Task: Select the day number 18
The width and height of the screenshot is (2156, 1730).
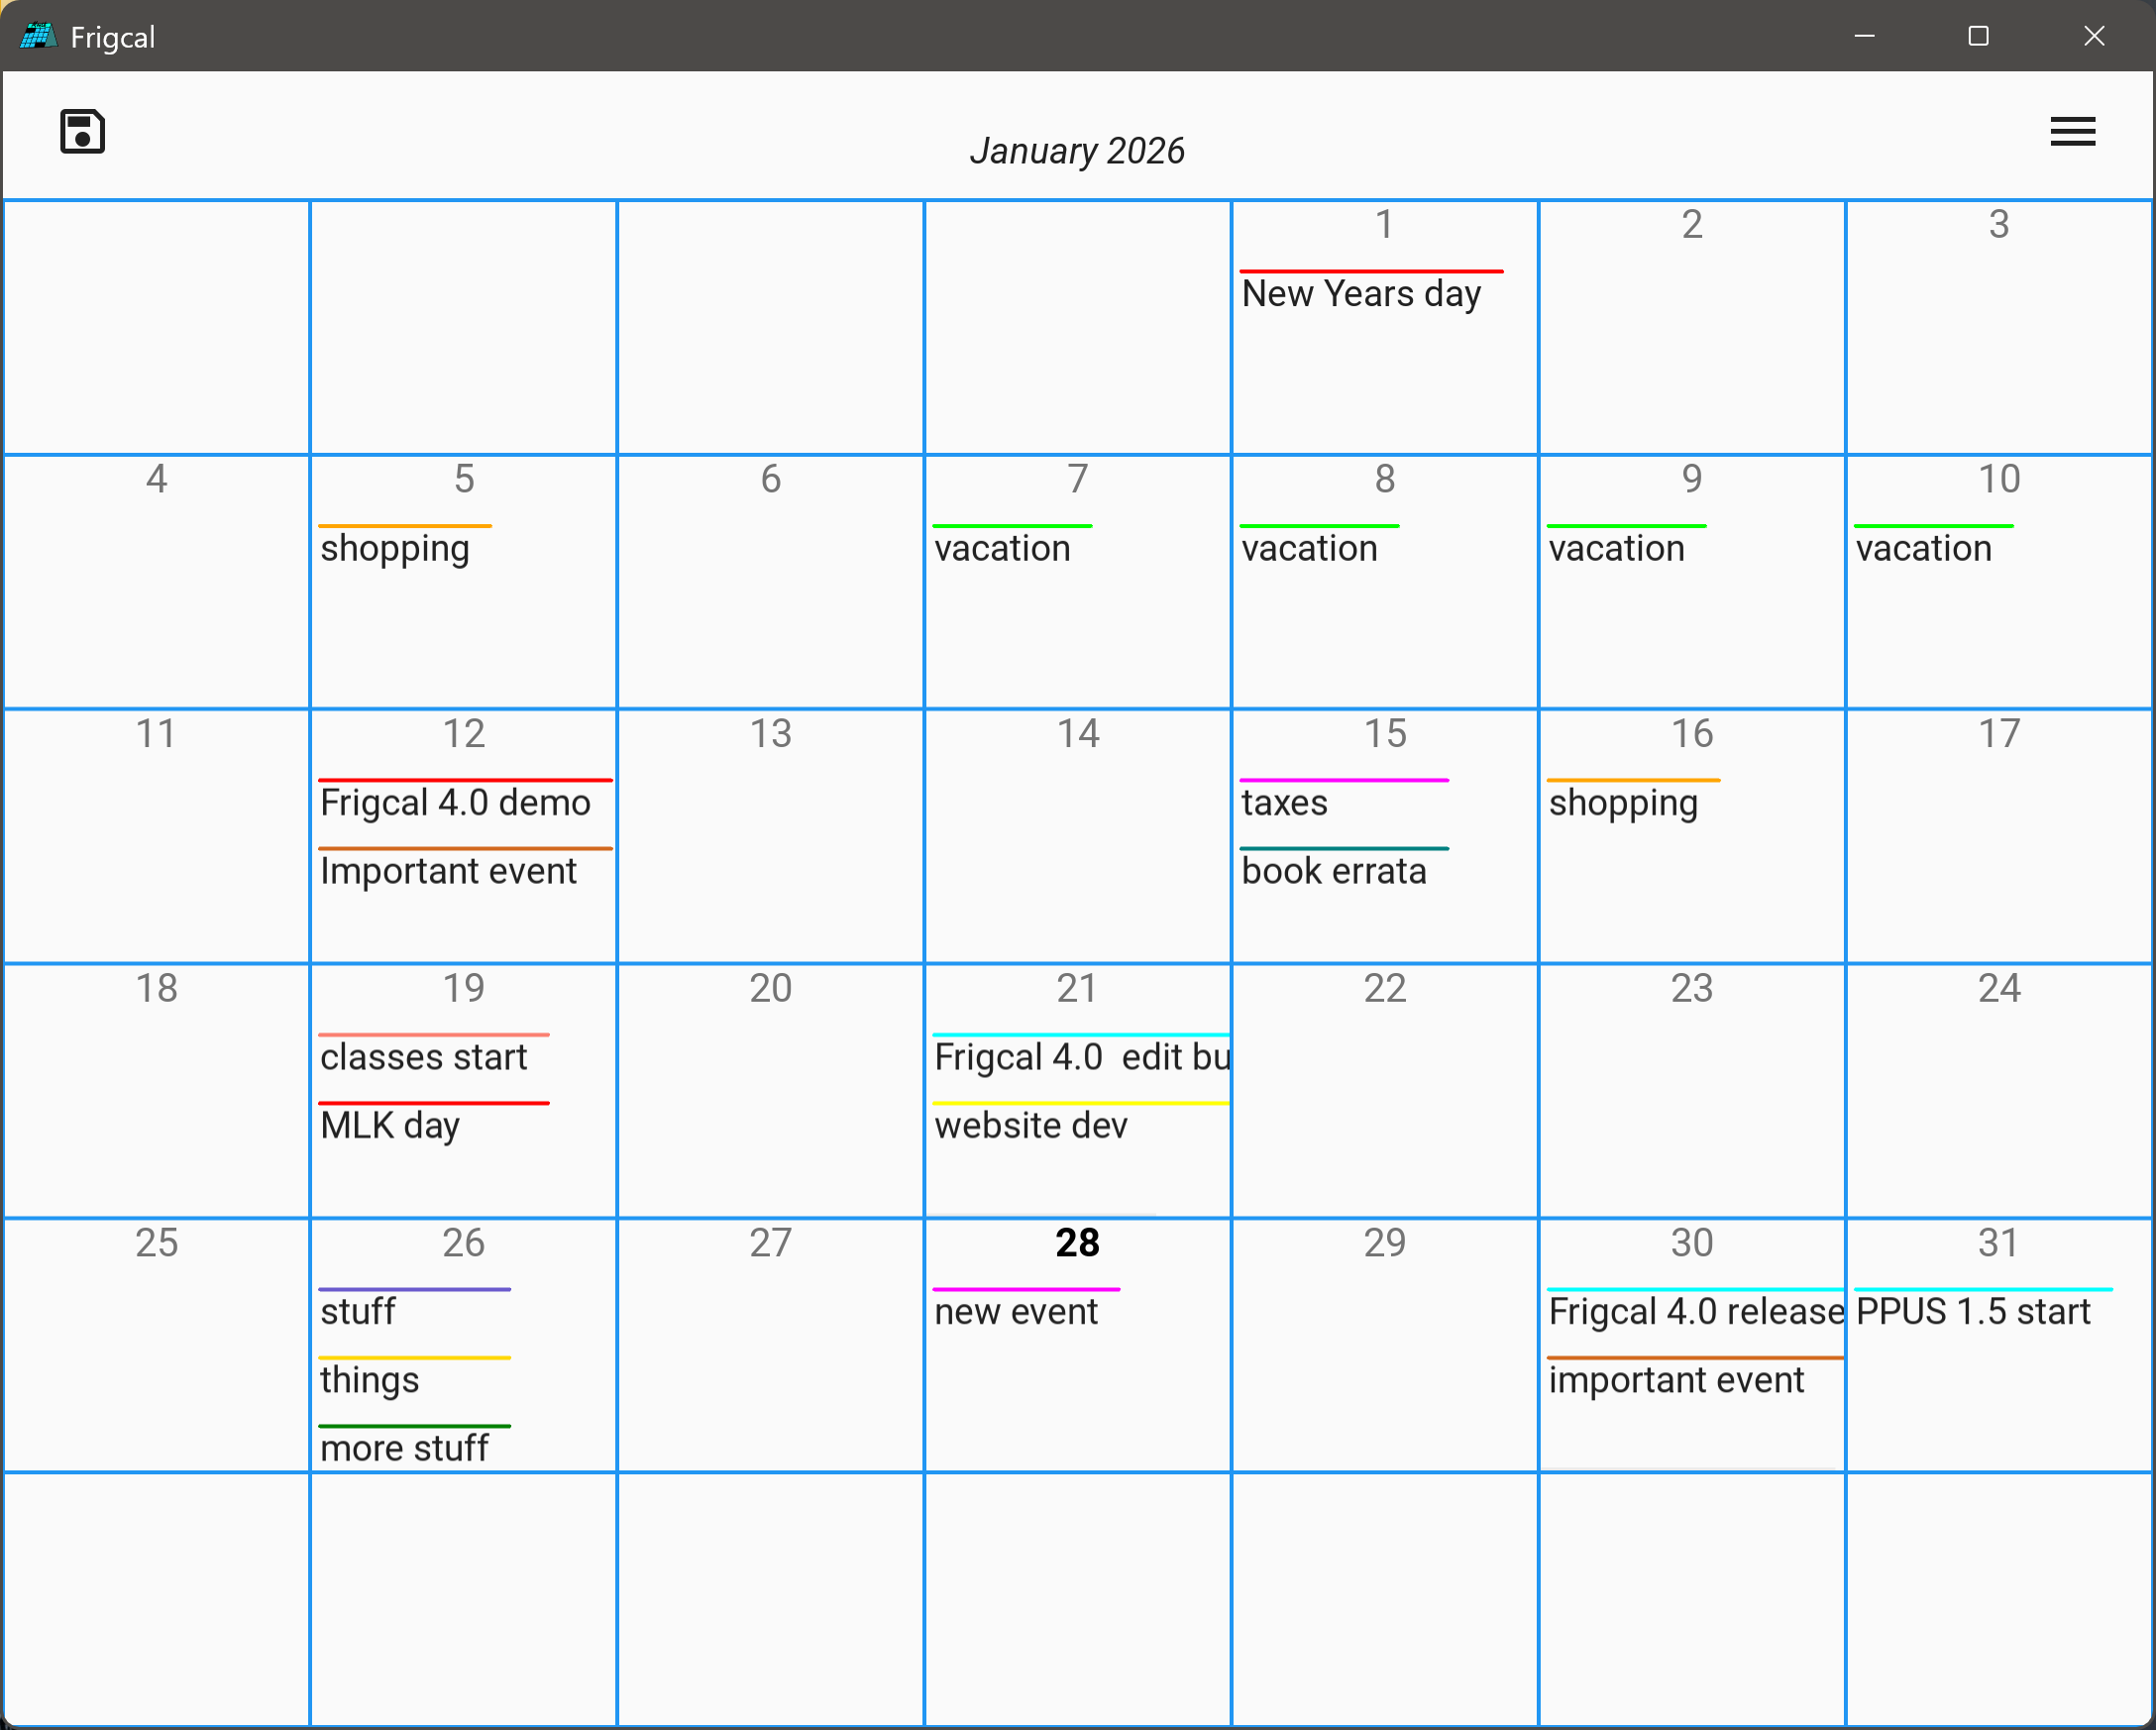Action: pos(156,988)
